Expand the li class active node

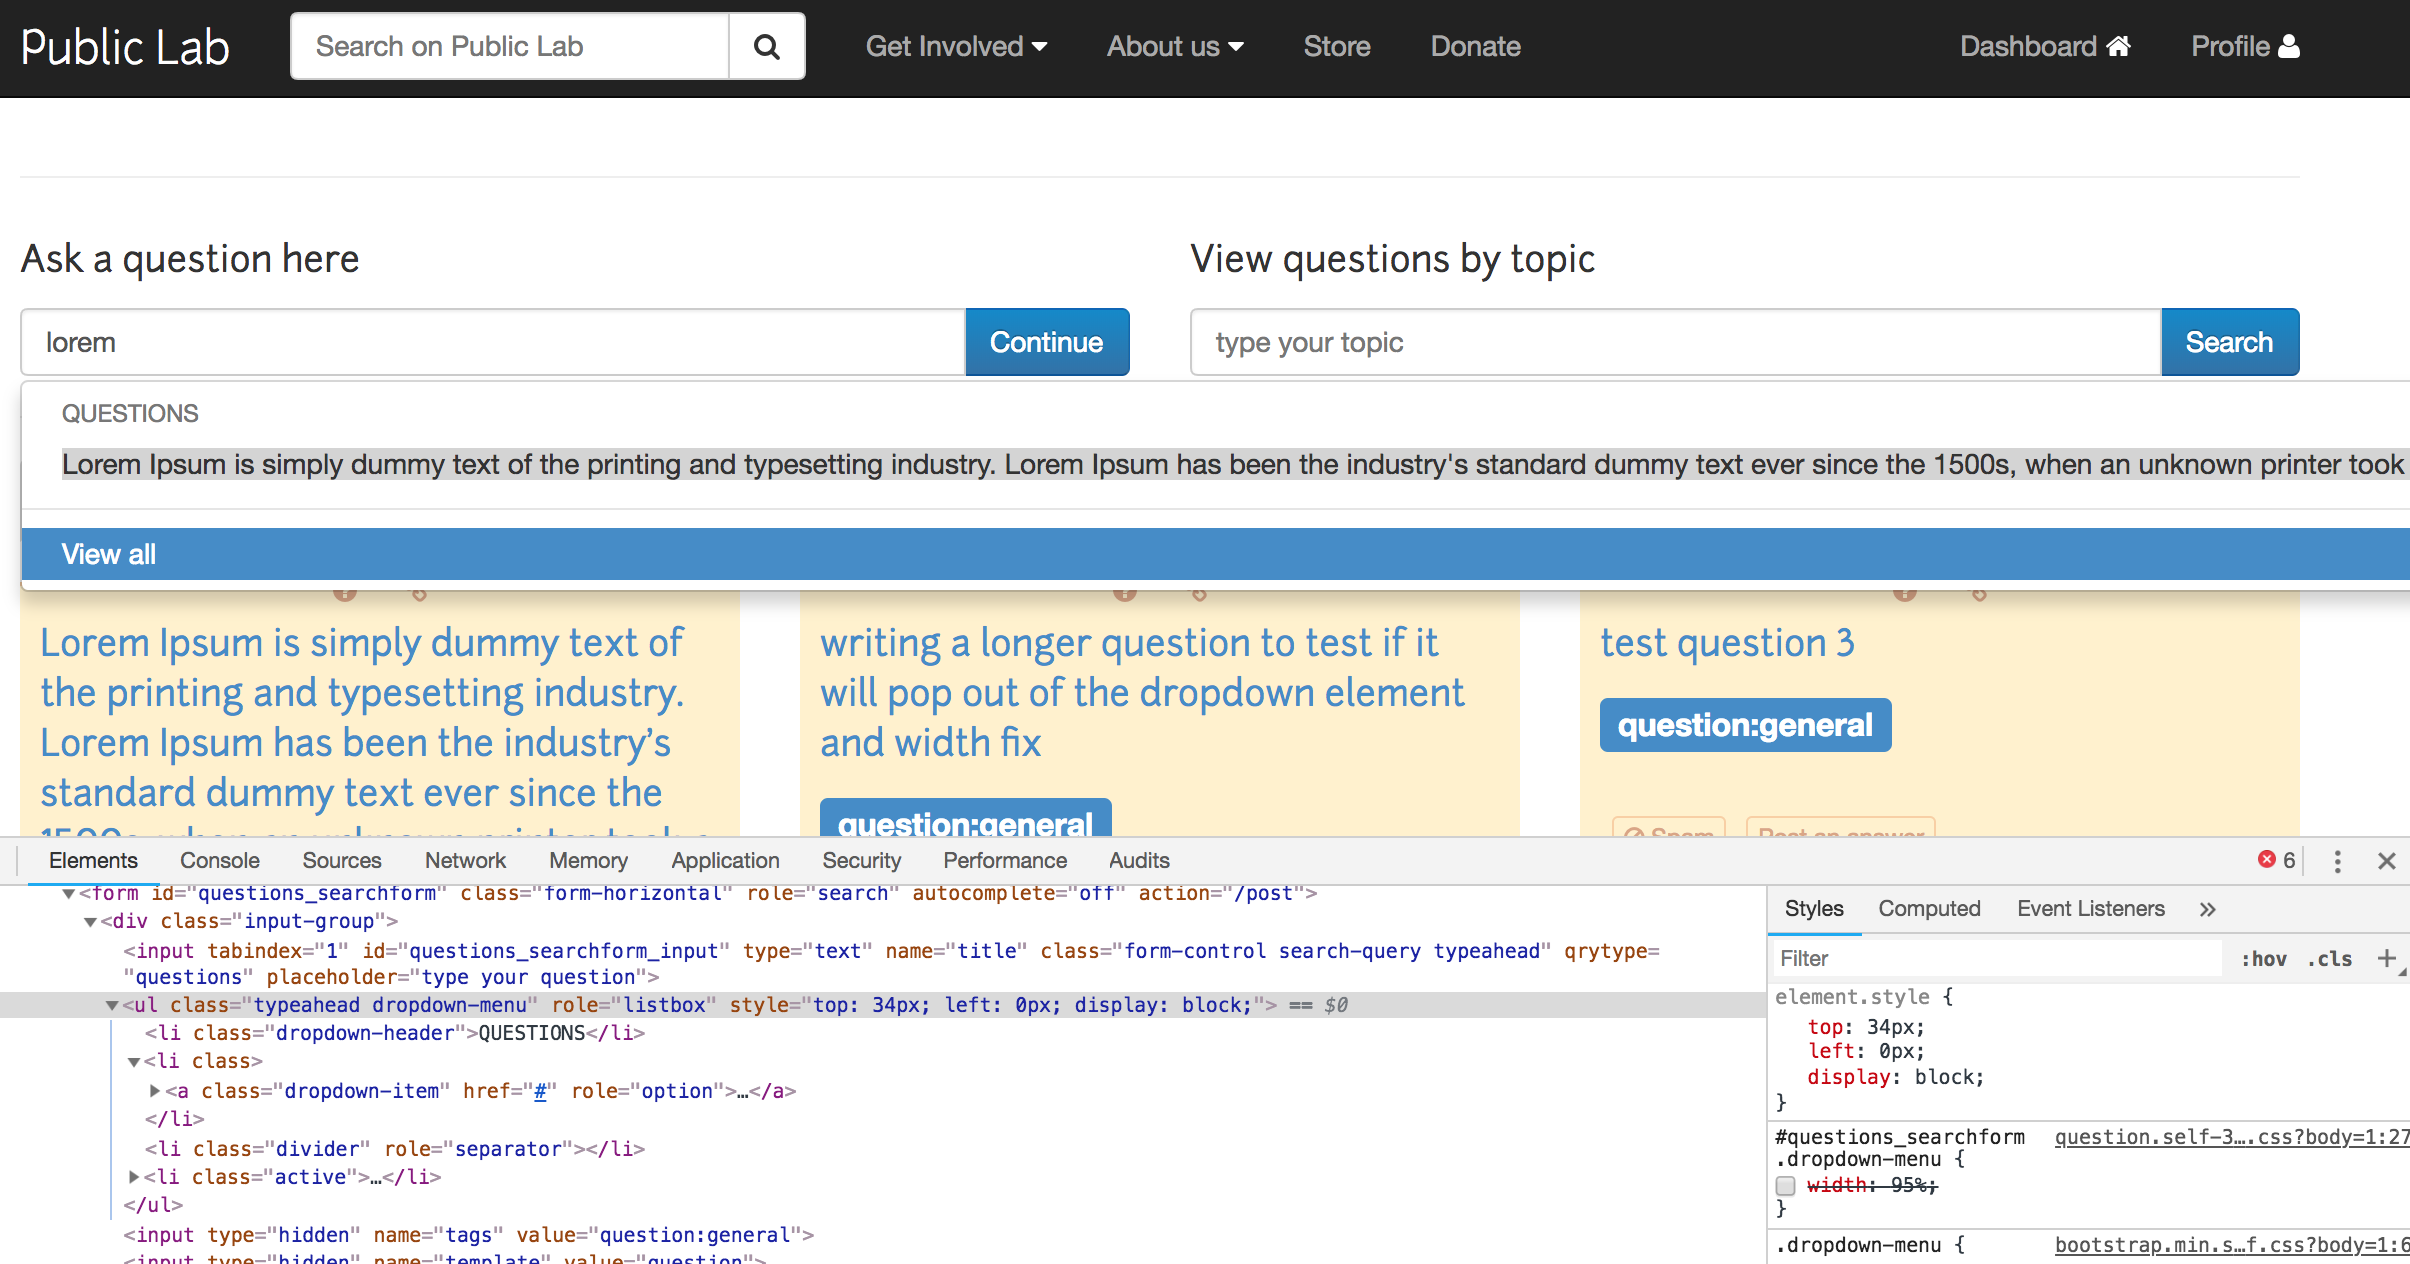(x=134, y=1177)
